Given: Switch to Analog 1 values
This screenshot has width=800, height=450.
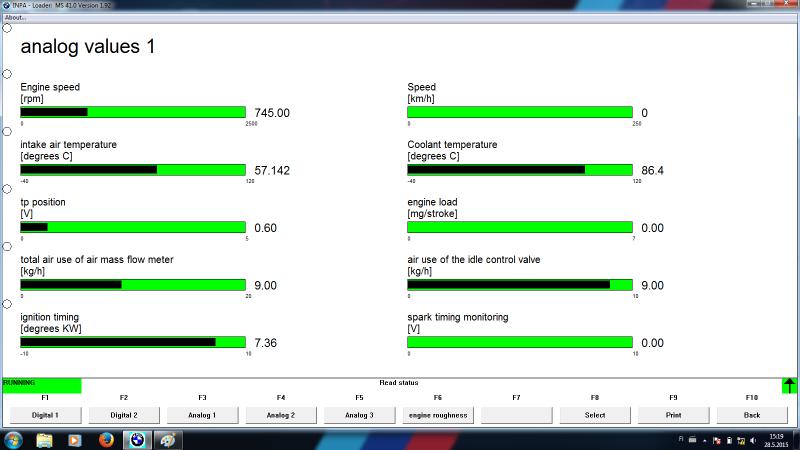Looking at the screenshot, I should point(202,414).
